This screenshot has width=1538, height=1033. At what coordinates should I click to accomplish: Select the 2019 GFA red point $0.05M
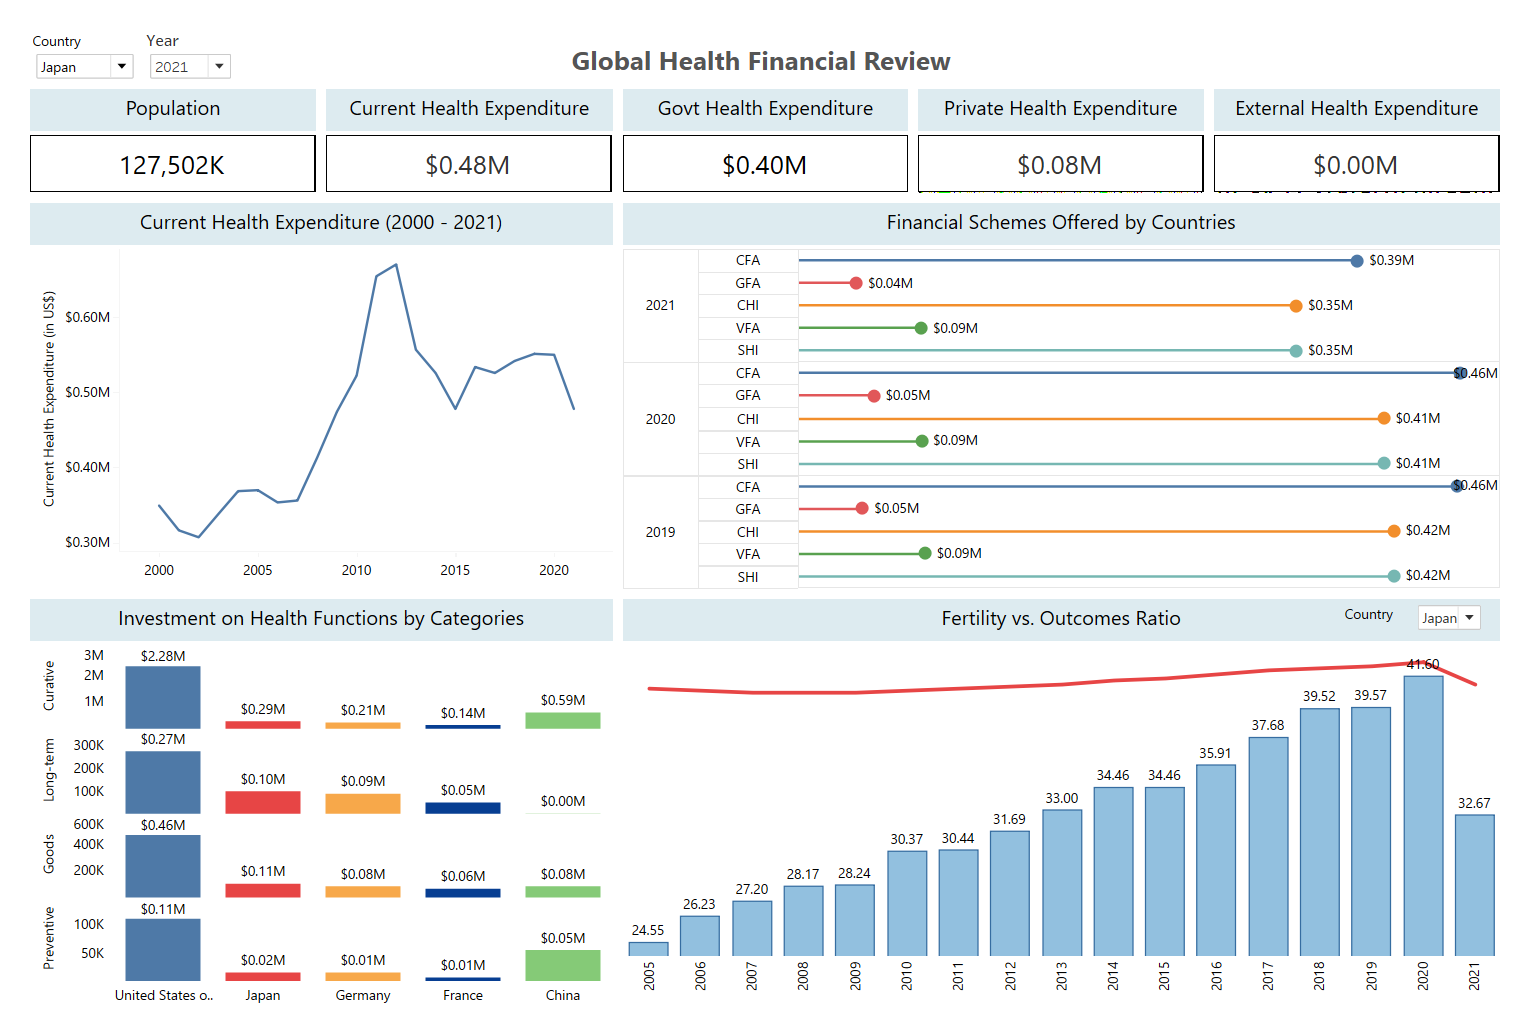tap(862, 509)
